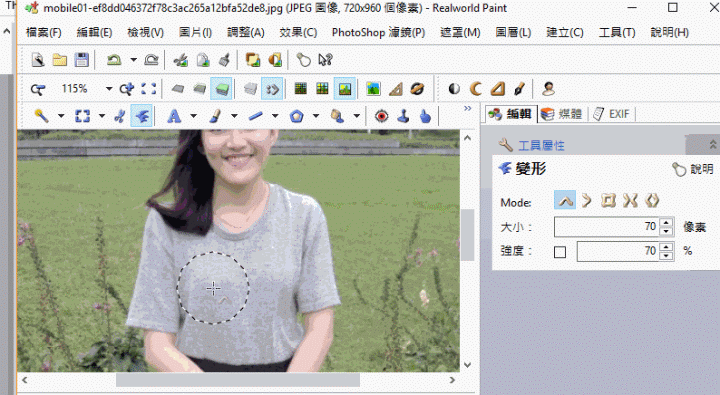The width and height of the screenshot is (720, 395).
Task: Select the finger smudge tool
Action: pyautogui.click(x=425, y=116)
